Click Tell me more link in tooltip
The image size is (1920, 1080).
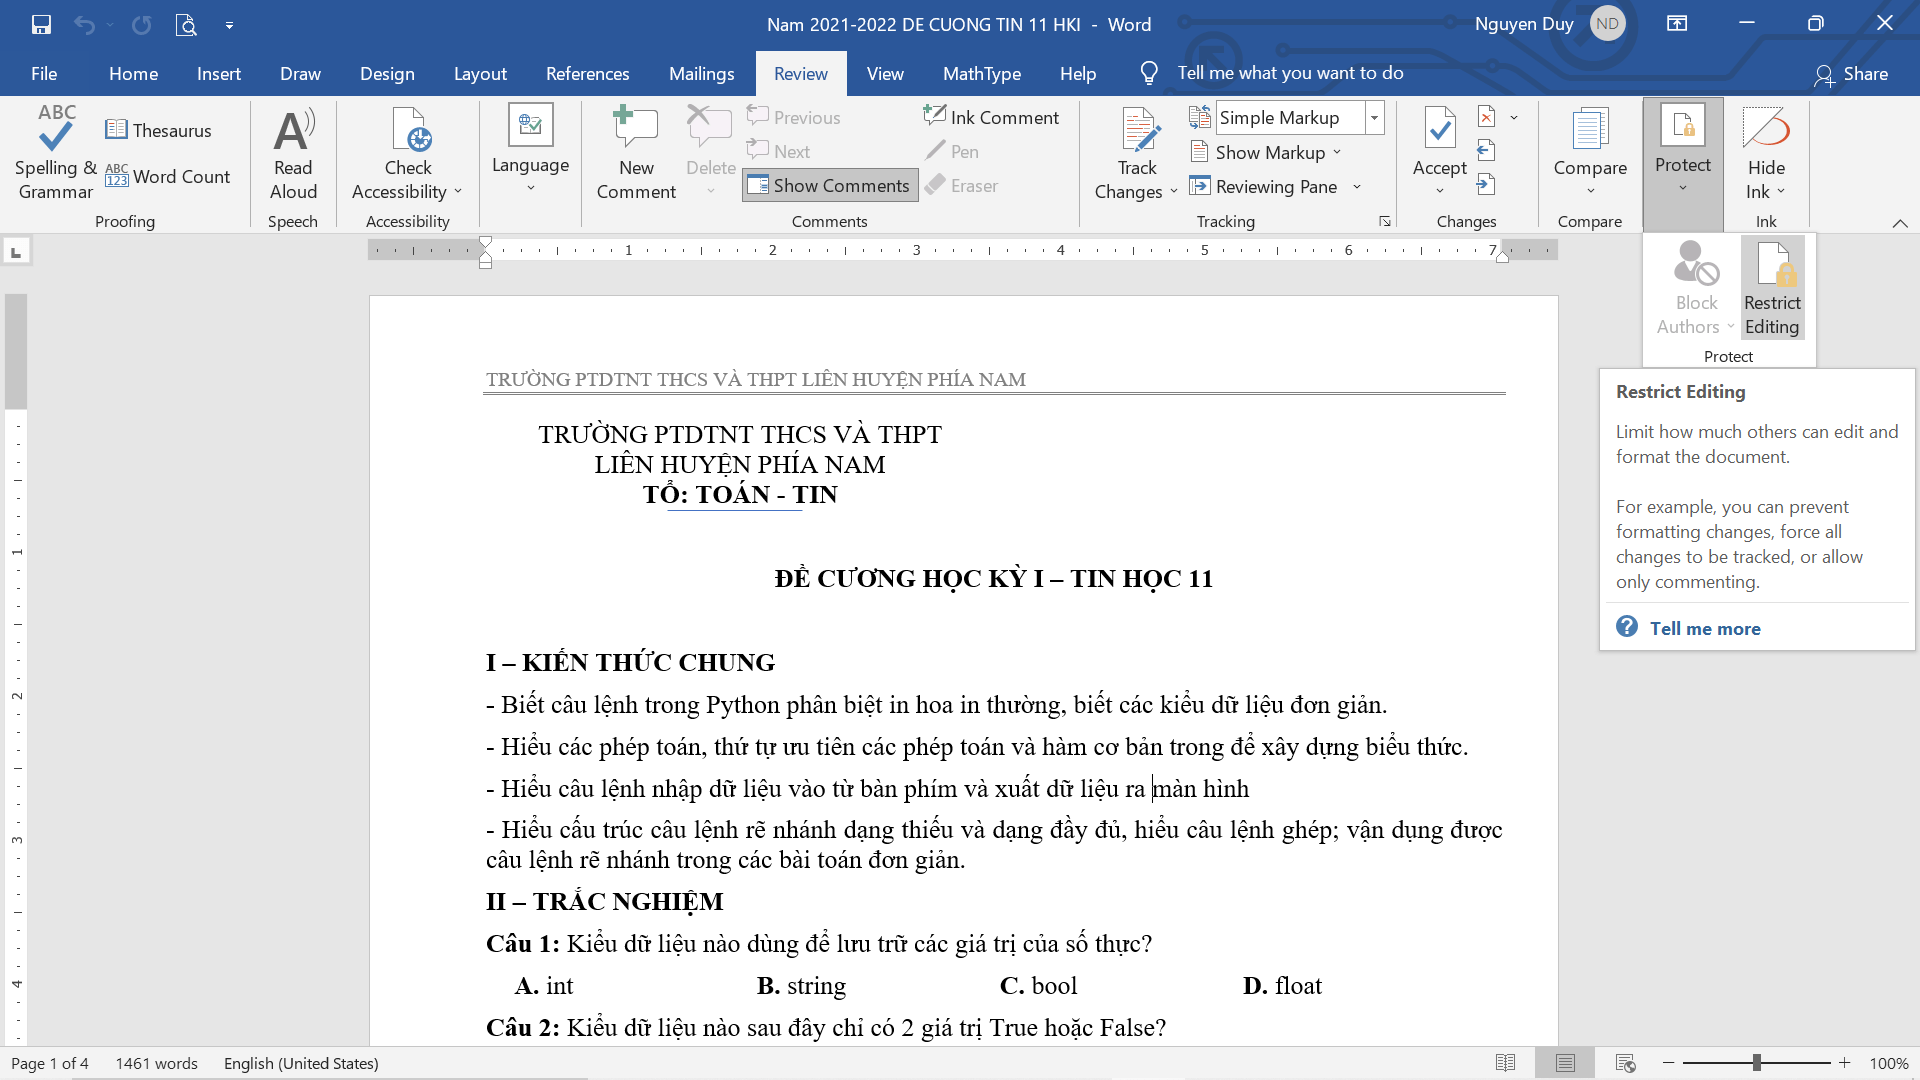point(1705,628)
